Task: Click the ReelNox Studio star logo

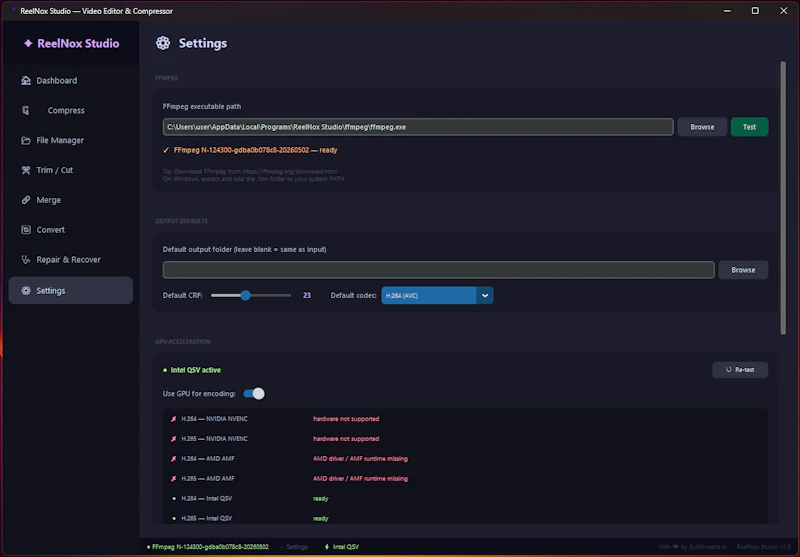Action: pos(28,43)
